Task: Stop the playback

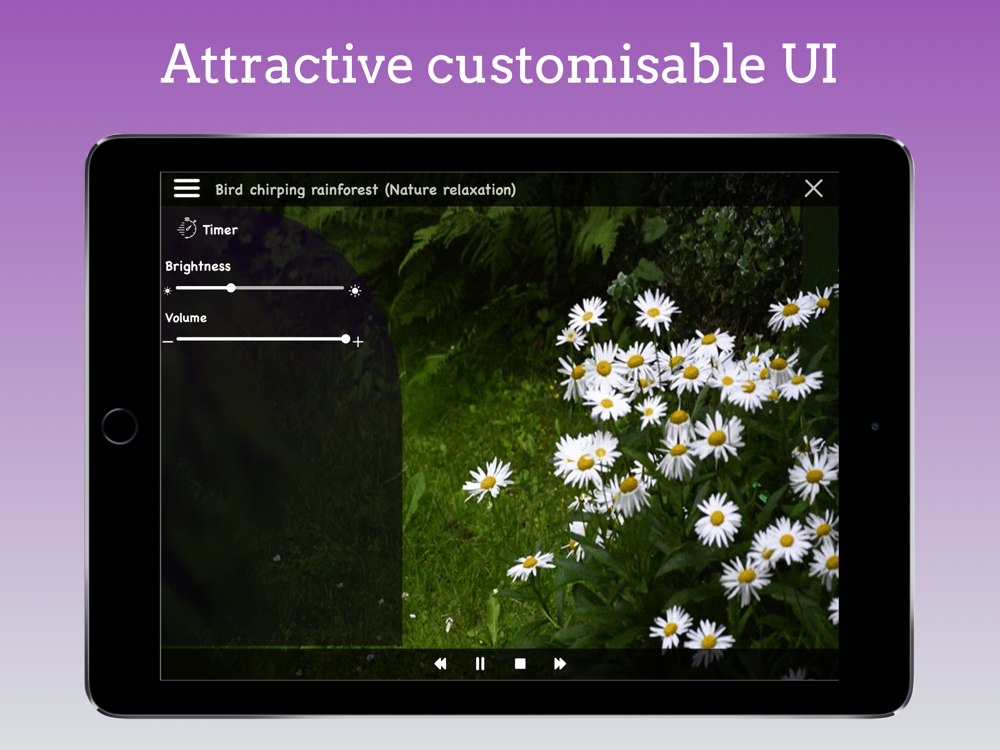Action: pyautogui.click(x=520, y=664)
